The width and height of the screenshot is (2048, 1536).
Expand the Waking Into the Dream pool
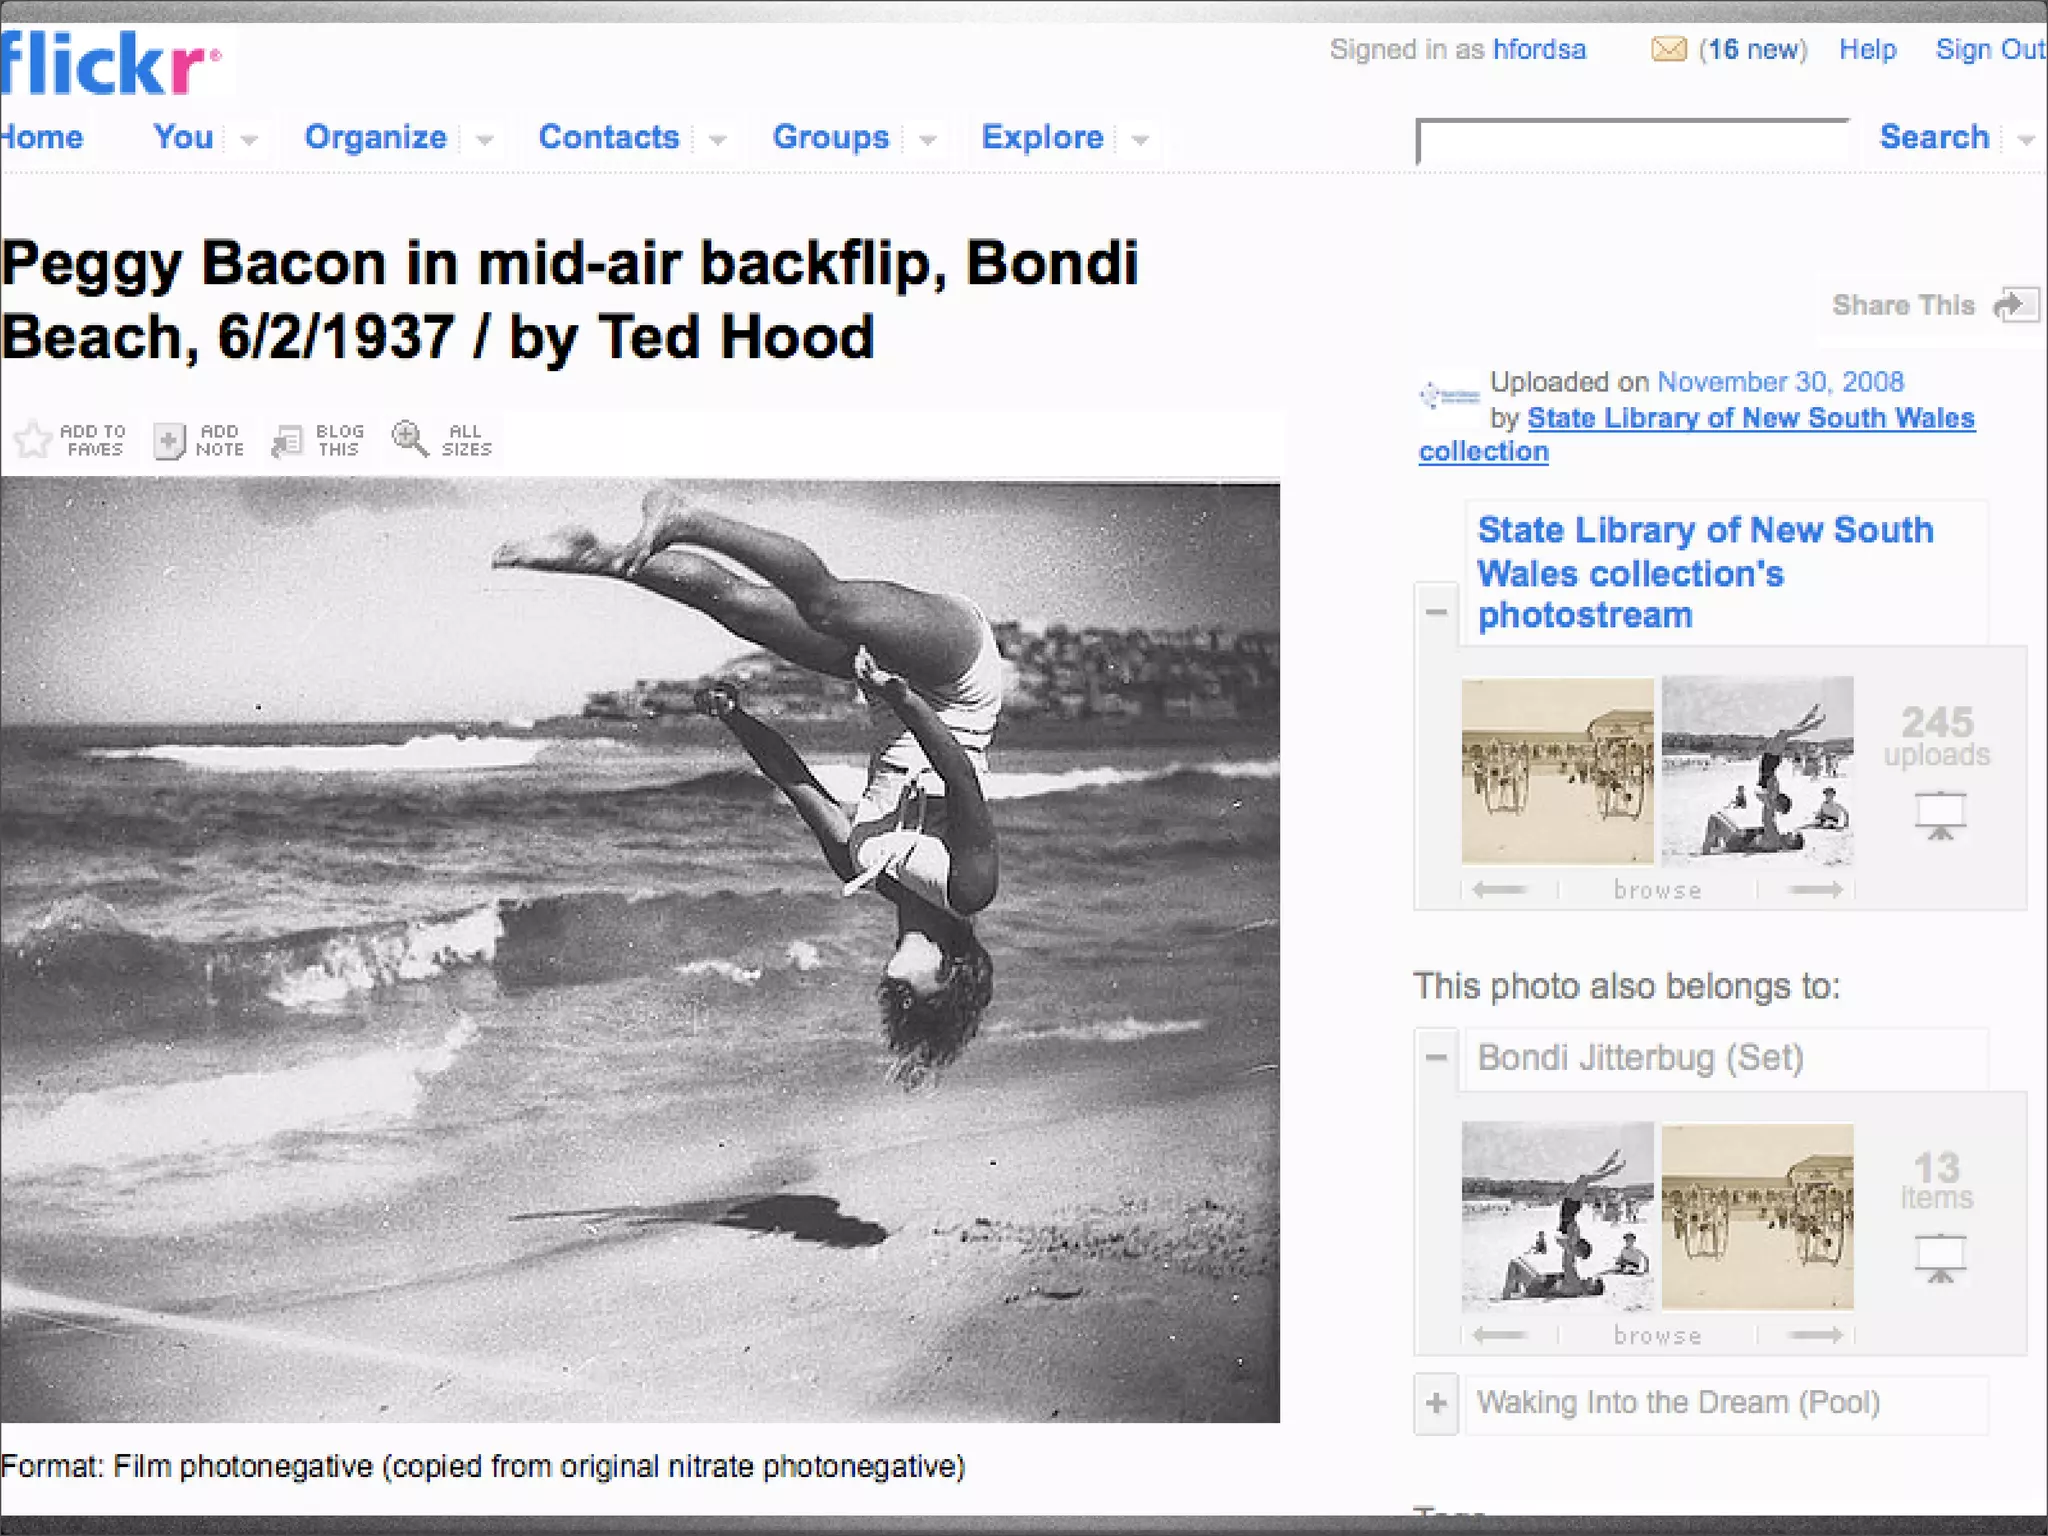click(x=1437, y=1403)
